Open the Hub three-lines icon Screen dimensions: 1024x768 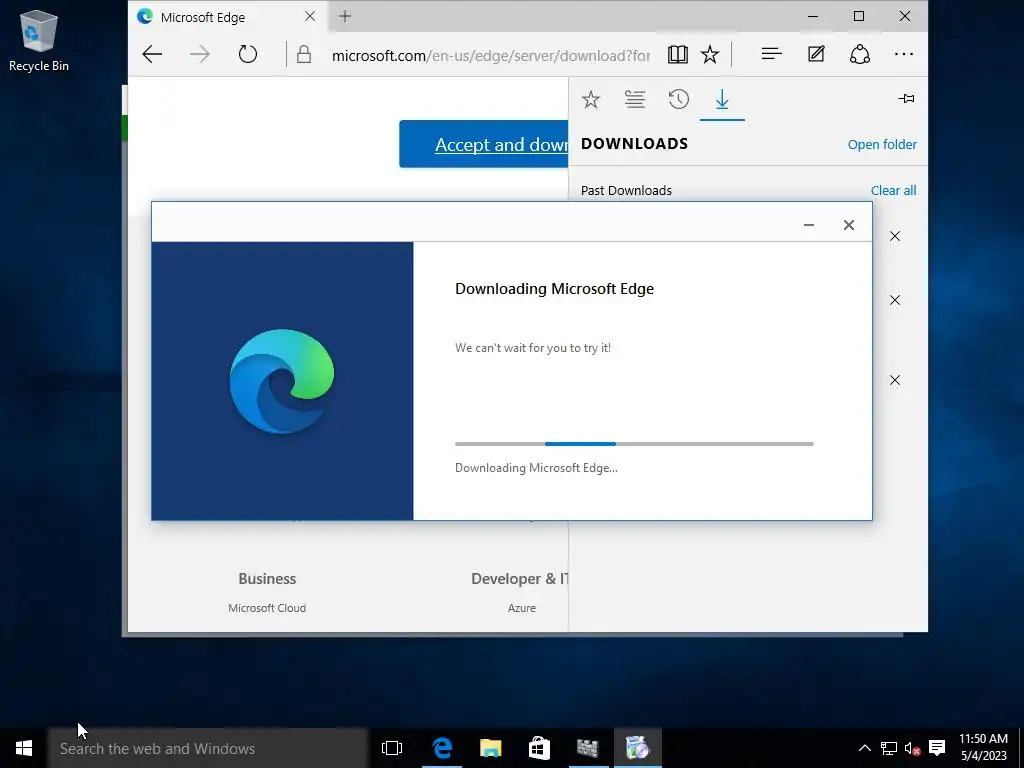point(771,54)
